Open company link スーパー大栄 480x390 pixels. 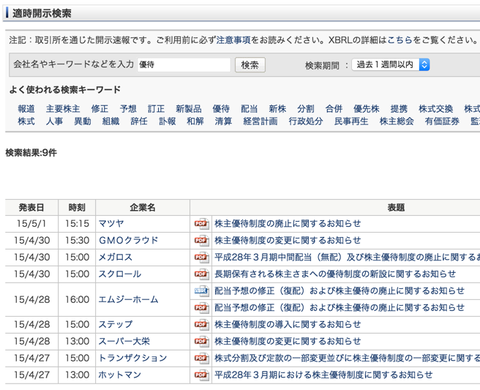124,341
